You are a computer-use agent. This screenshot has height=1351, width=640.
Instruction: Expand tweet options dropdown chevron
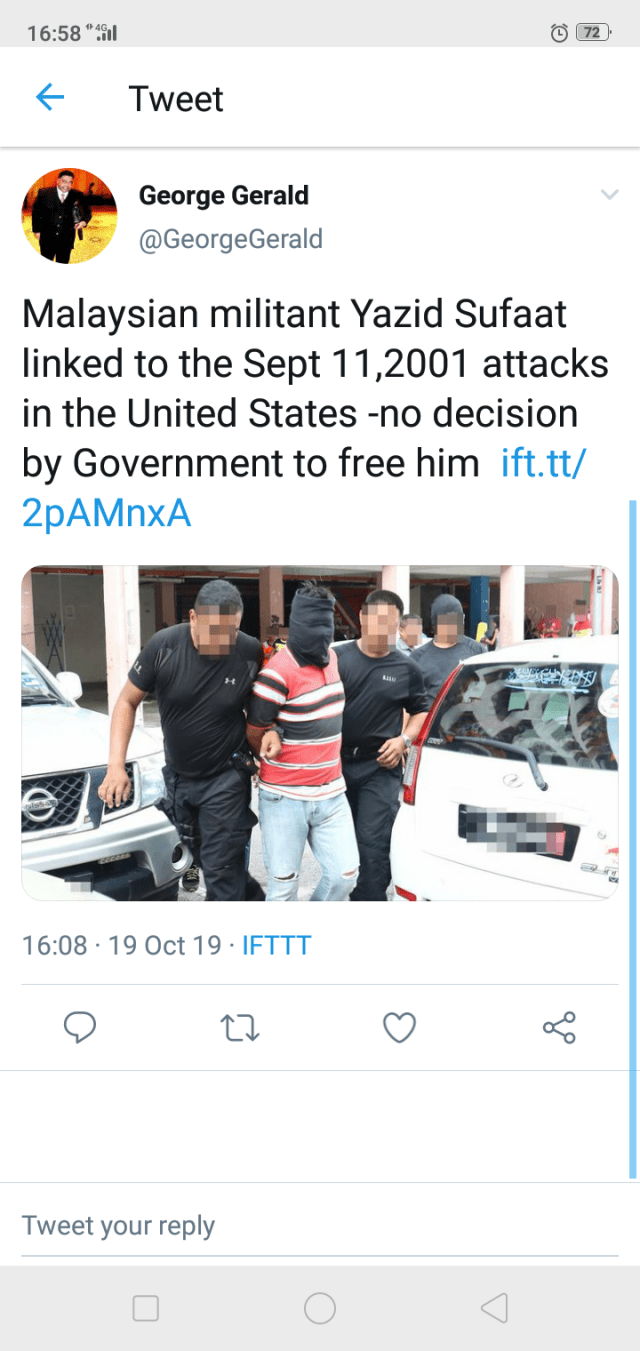[609, 194]
